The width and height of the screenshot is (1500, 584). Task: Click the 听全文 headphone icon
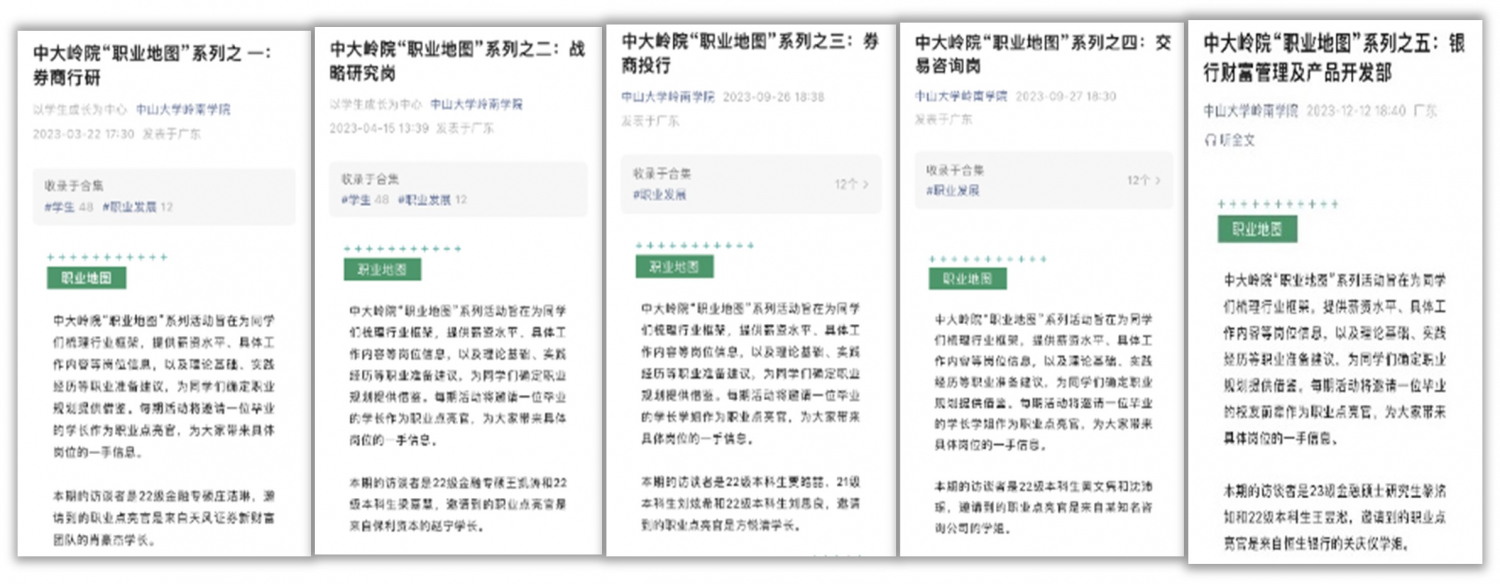pyautogui.click(x=1210, y=141)
